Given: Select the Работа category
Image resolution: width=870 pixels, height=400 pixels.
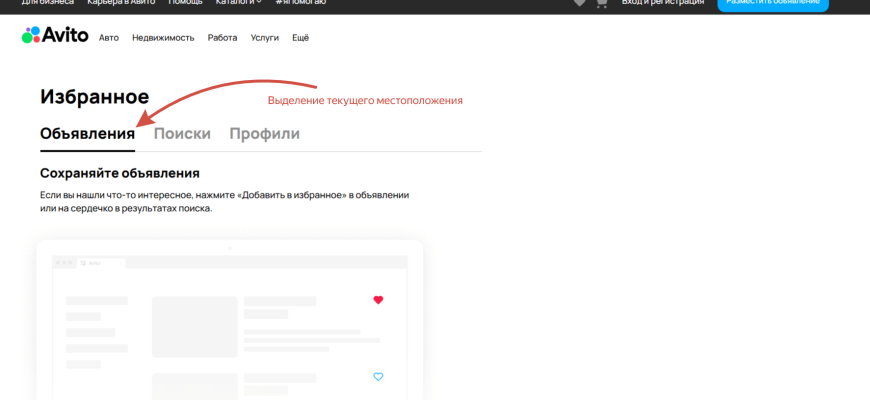Looking at the screenshot, I should pos(222,38).
